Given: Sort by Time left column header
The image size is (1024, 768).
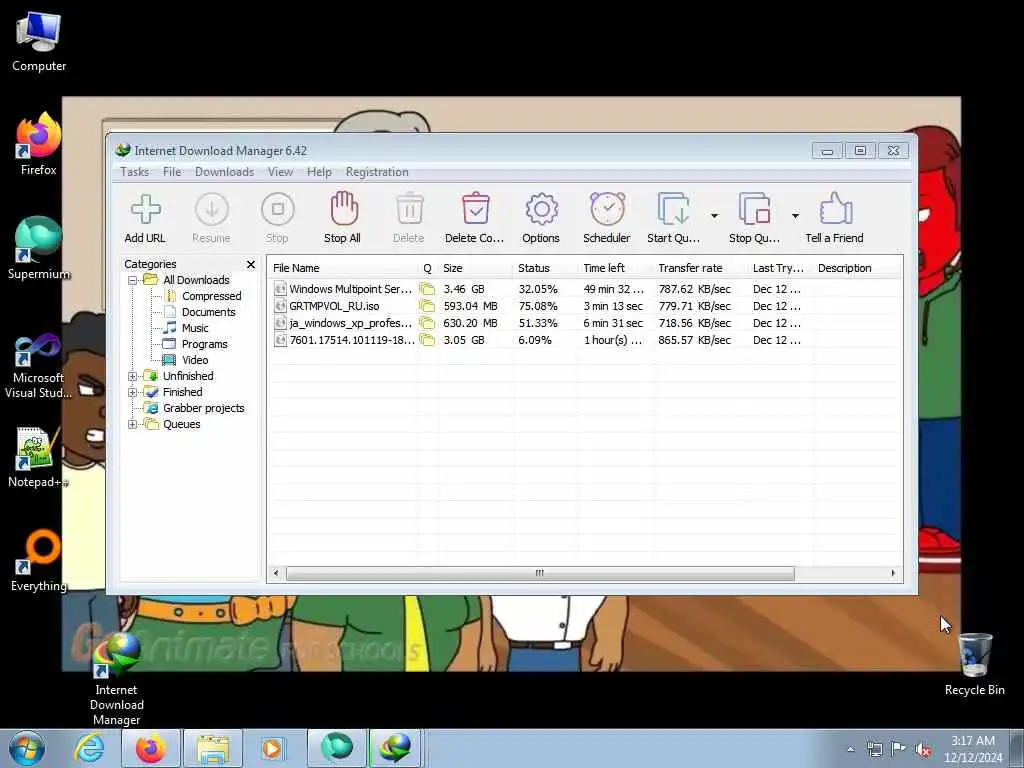Looking at the screenshot, I should [616, 268].
